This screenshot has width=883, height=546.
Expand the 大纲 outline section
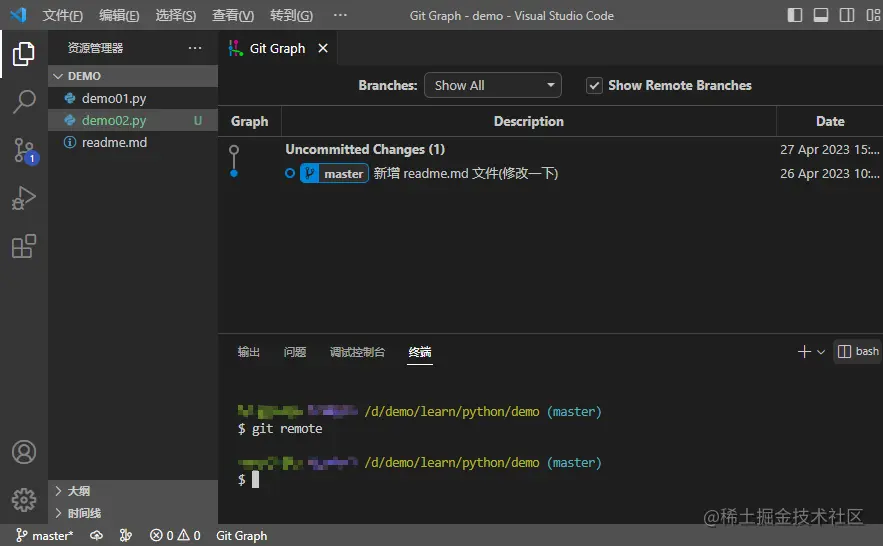pyautogui.click(x=133, y=491)
